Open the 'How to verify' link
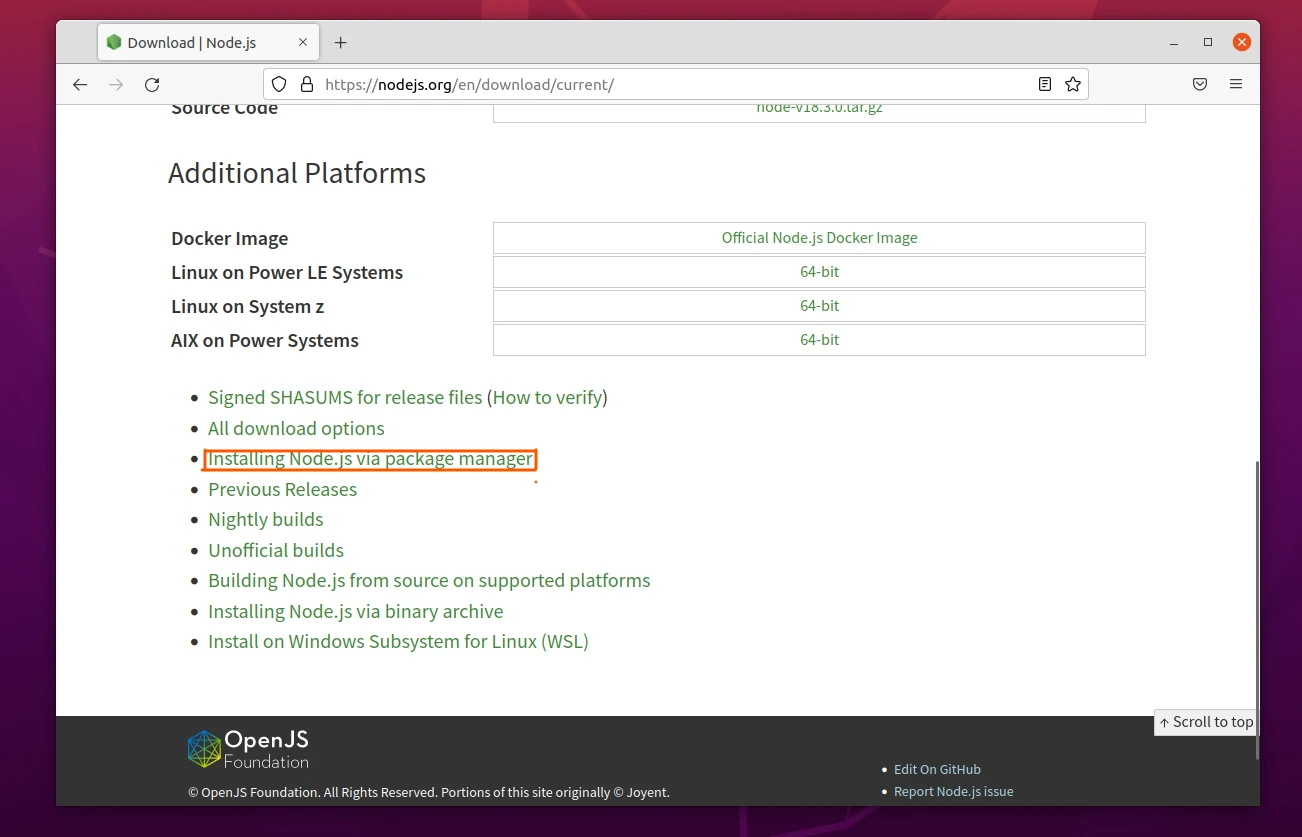 click(547, 397)
